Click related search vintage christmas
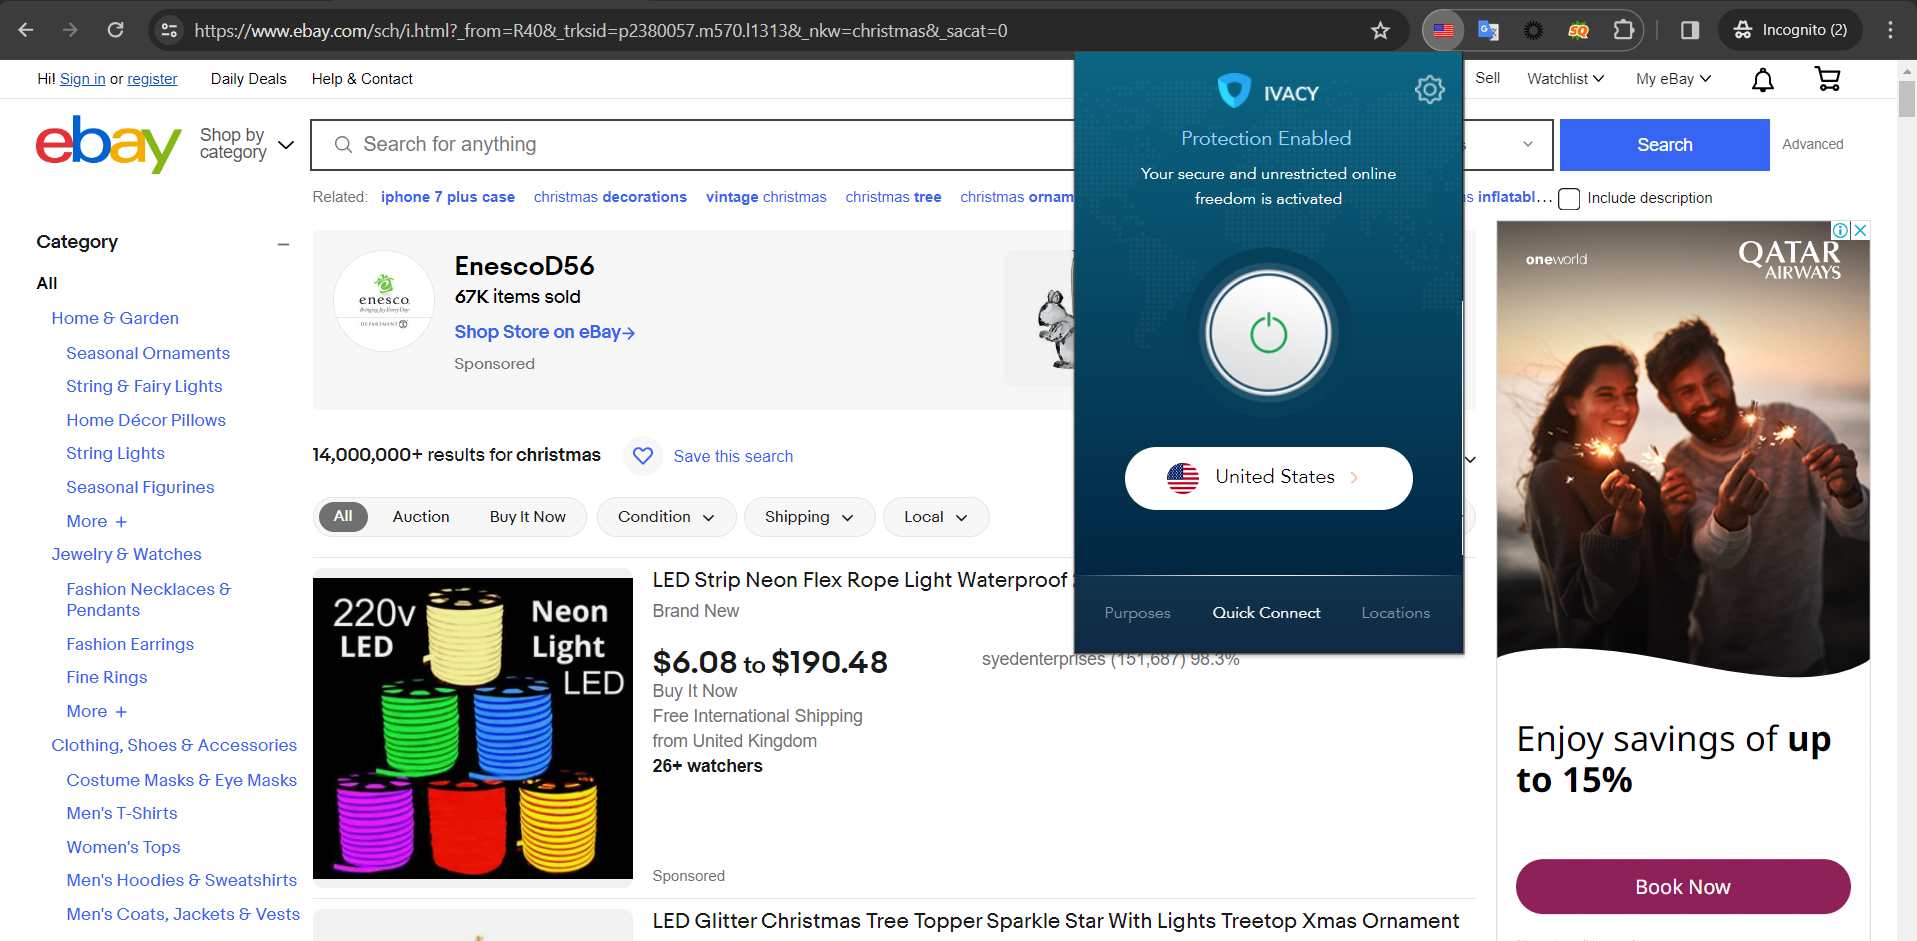This screenshot has height=941, width=1917. (x=766, y=197)
